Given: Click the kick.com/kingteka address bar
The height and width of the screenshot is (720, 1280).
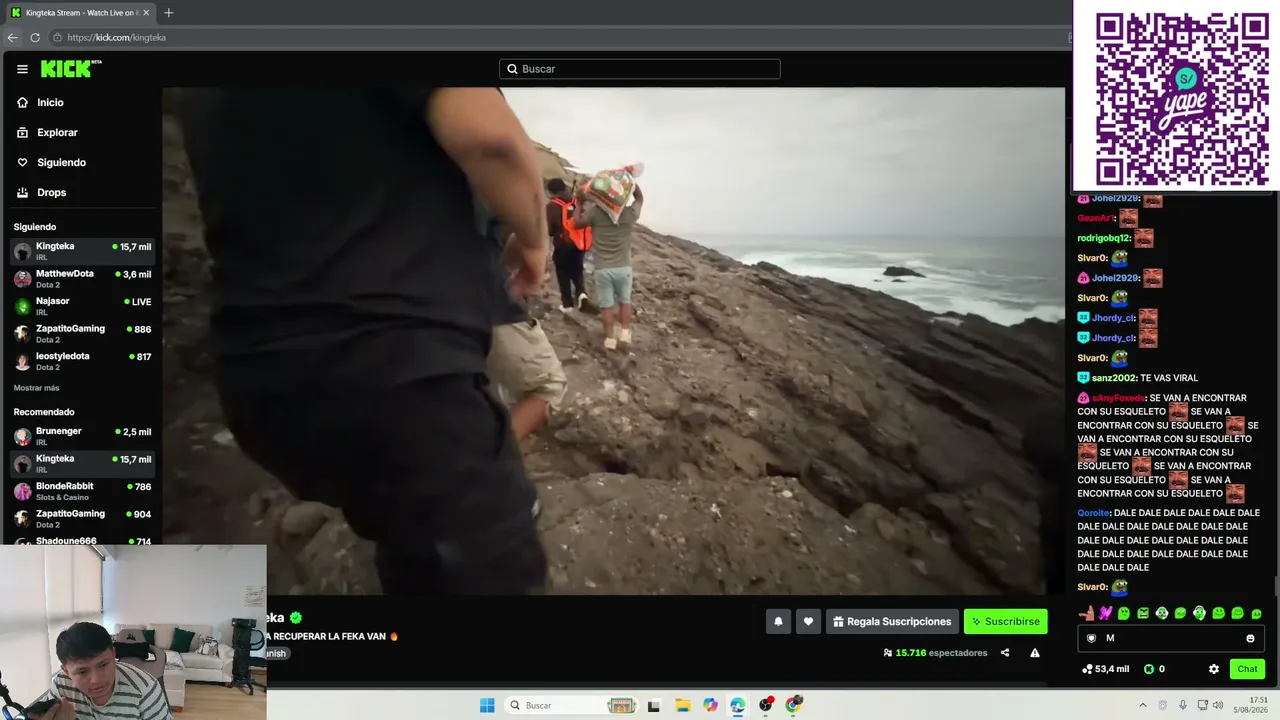Looking at the screenshot, I should tap(560, 37).
